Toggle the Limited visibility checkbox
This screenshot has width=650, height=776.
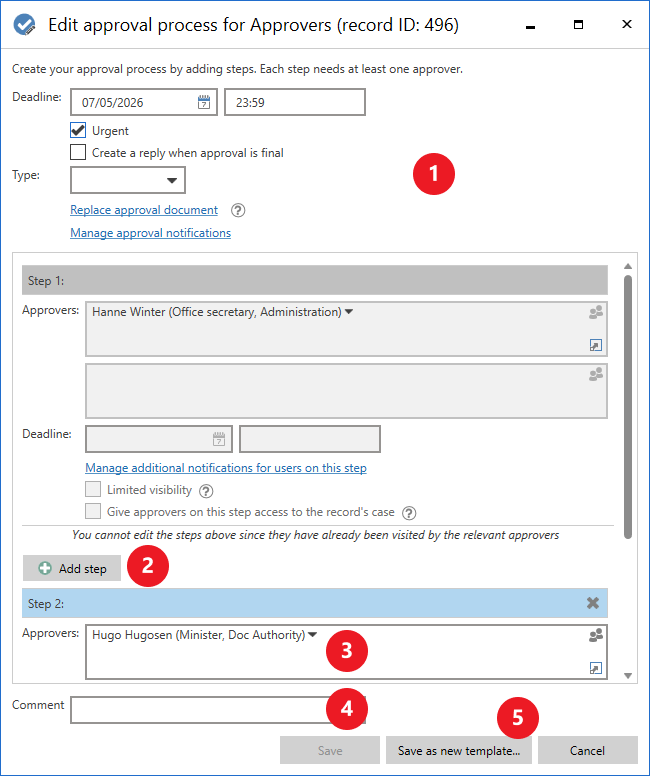pos(93,489)
